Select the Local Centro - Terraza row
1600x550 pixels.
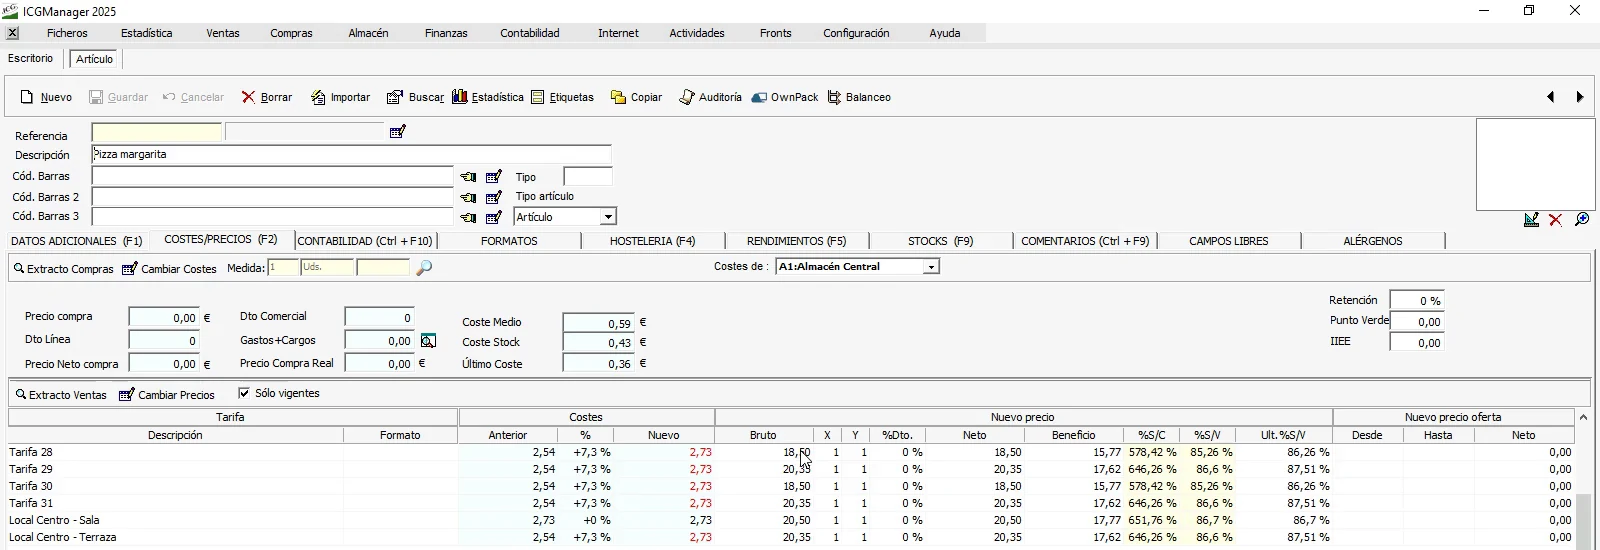click(791, 537)
